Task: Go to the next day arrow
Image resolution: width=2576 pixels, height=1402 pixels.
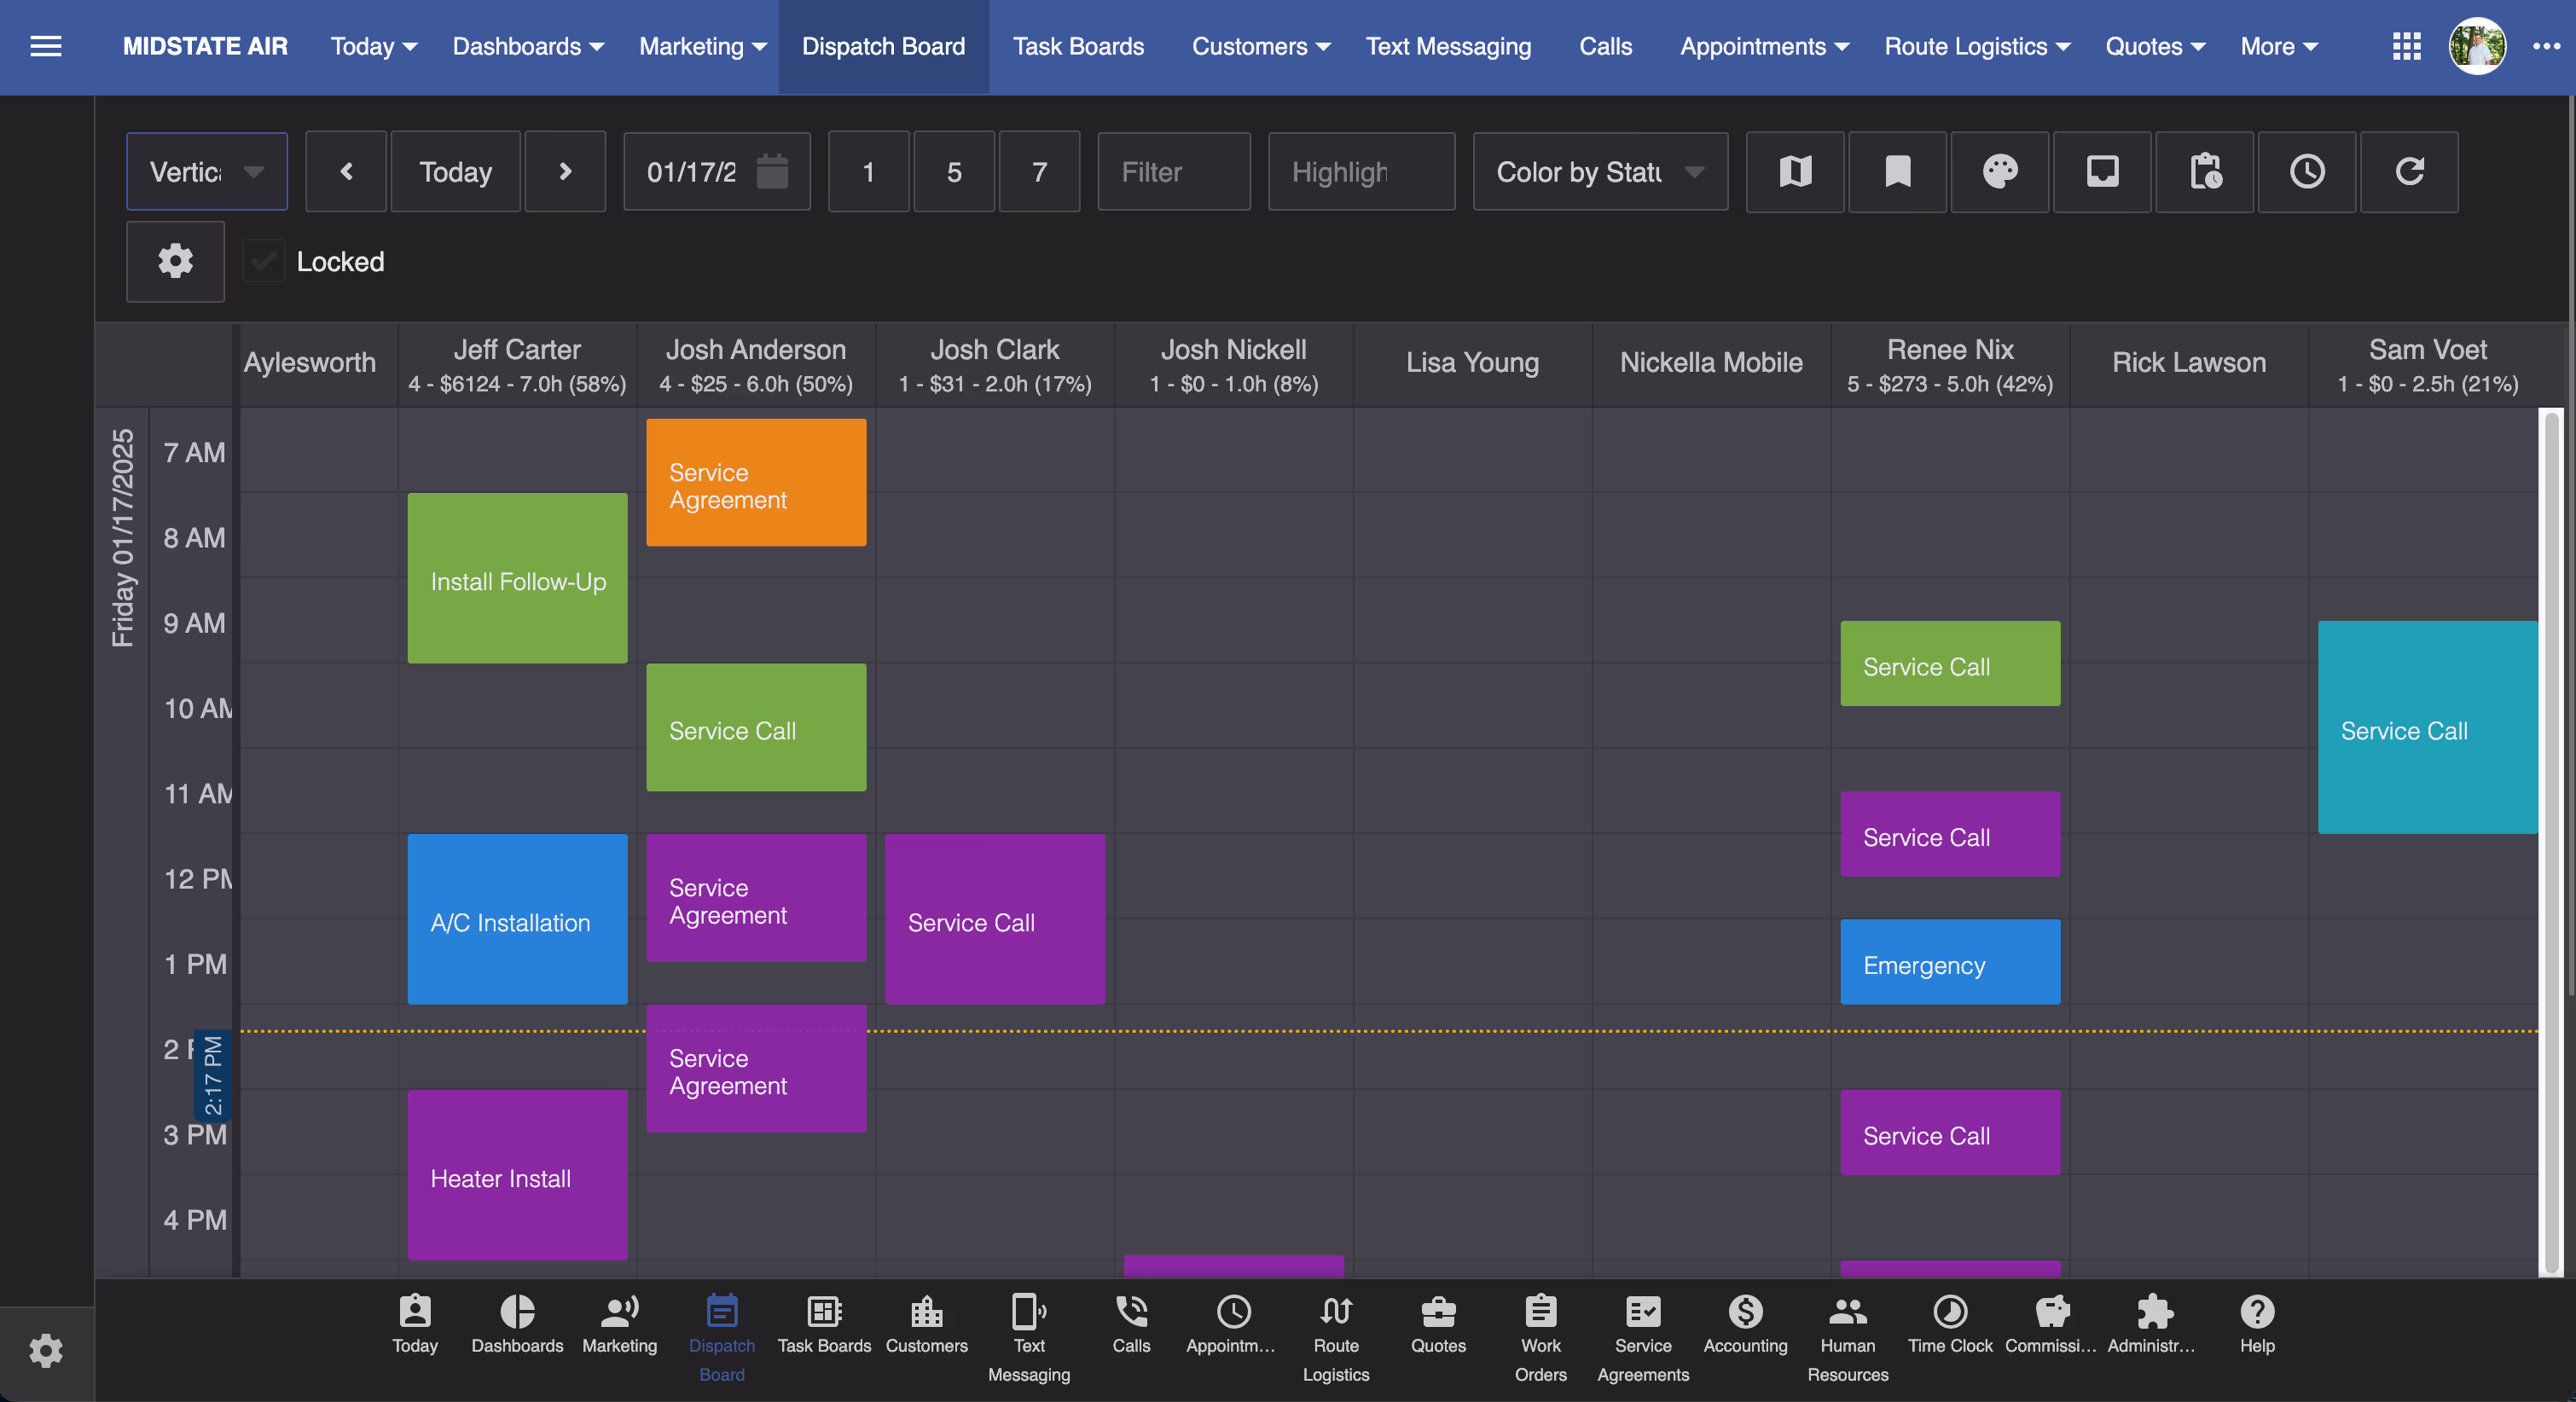Action: tap(565, 172)
